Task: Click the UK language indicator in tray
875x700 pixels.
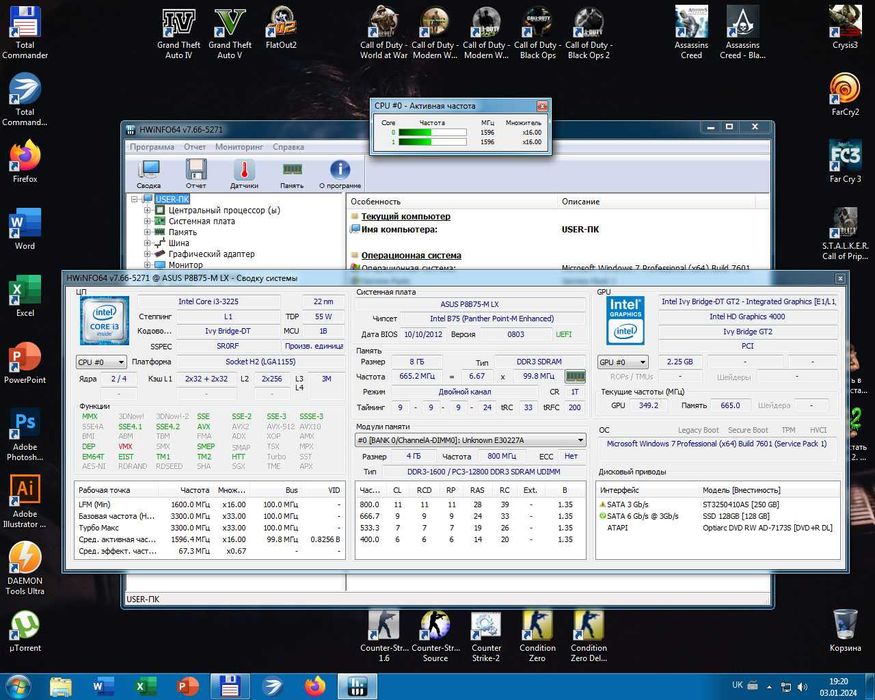Action: [737, 685]
